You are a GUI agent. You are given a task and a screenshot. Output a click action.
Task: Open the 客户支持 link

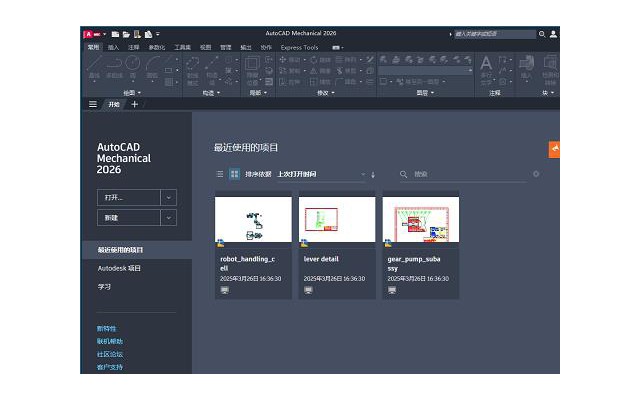coord(110,367)
